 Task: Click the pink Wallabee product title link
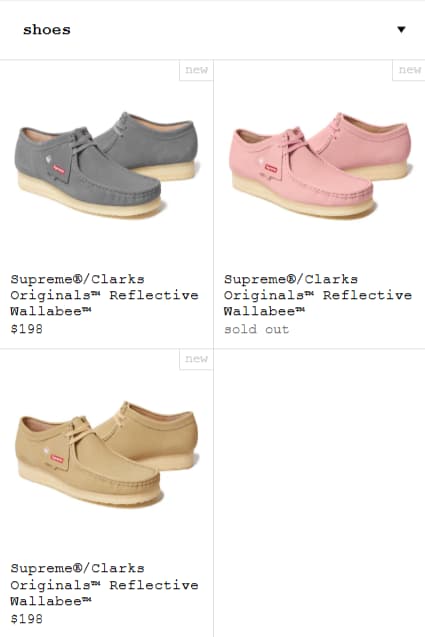pos(318,295)
